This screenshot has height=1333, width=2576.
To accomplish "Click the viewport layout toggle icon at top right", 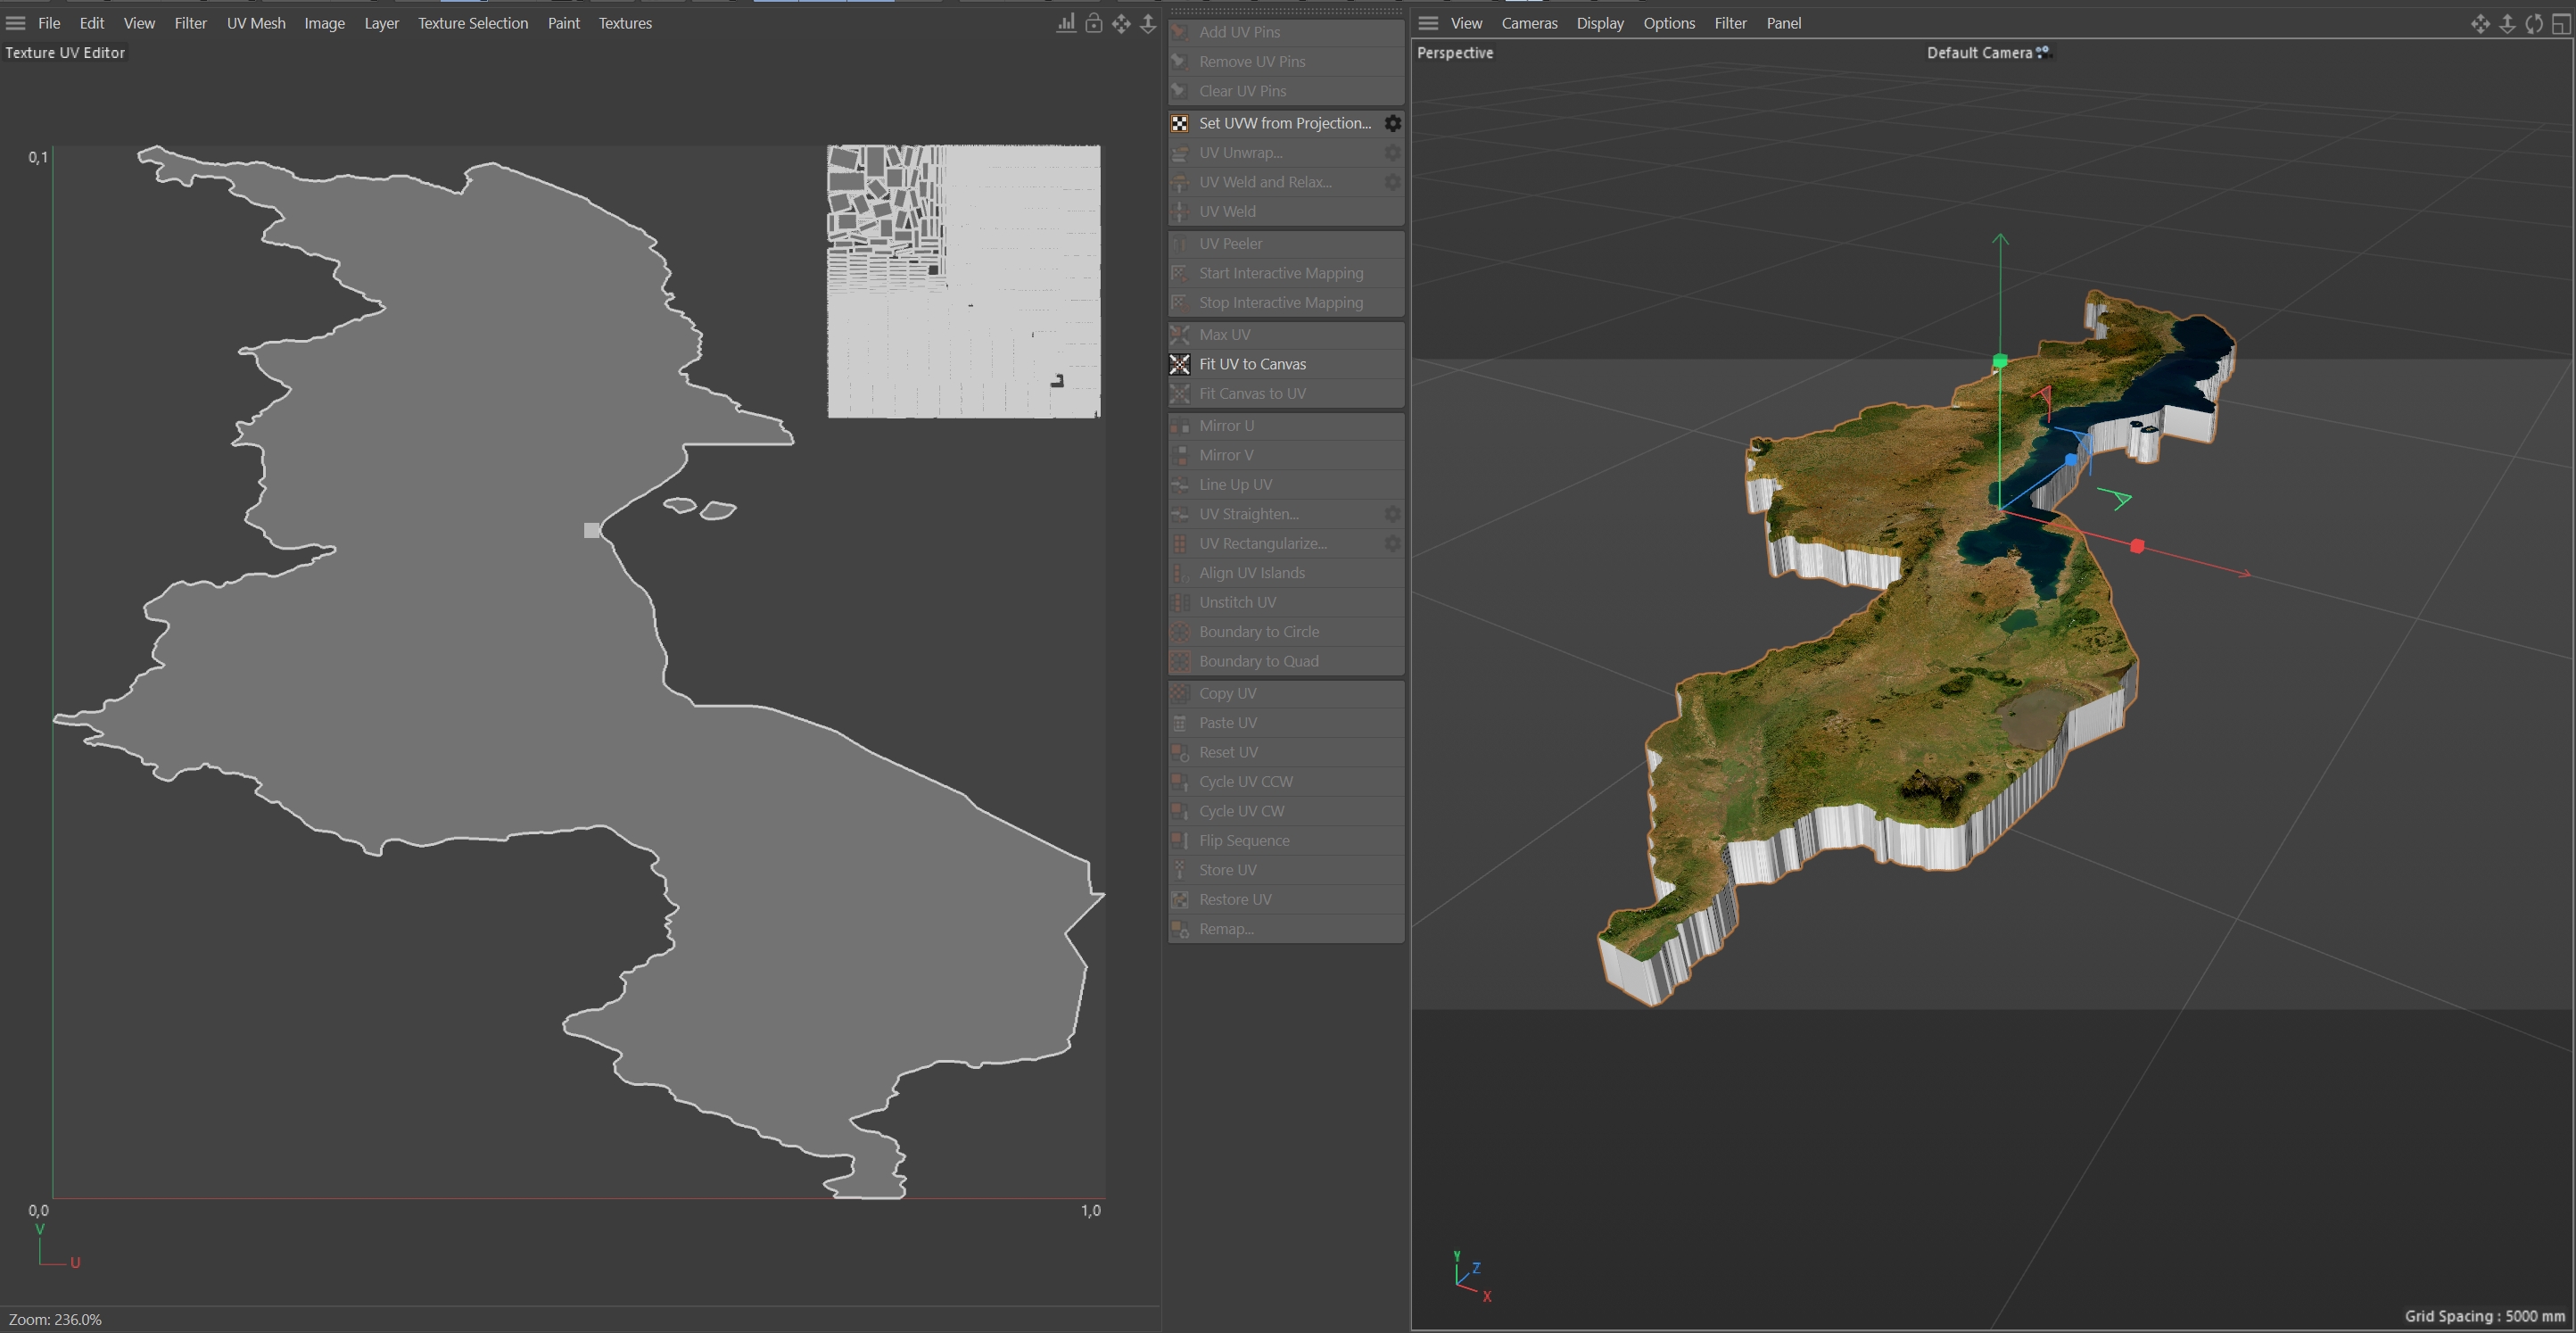I will pos(2560,24).
